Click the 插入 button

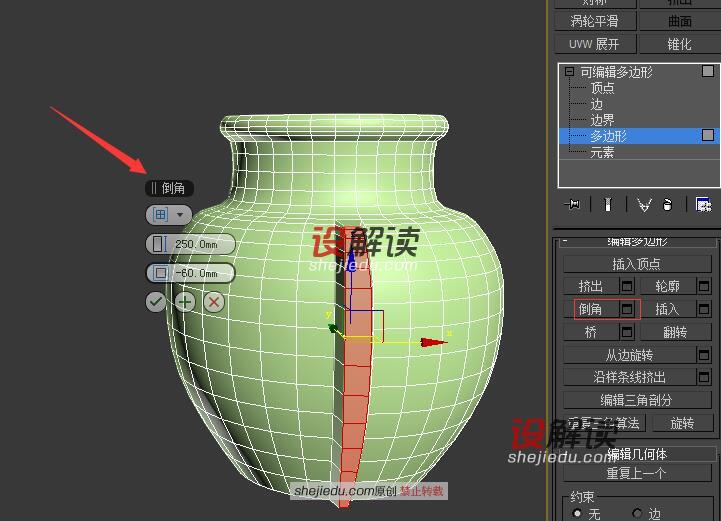tap(668, 309)
